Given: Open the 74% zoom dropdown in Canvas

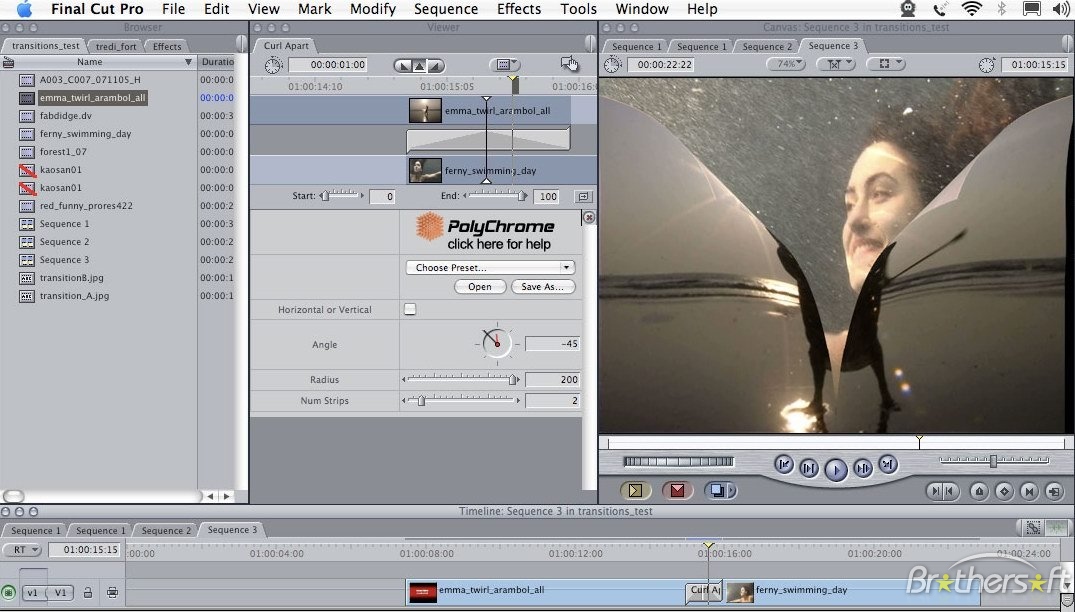Looking at the screenshot, I should pos(786,64).
